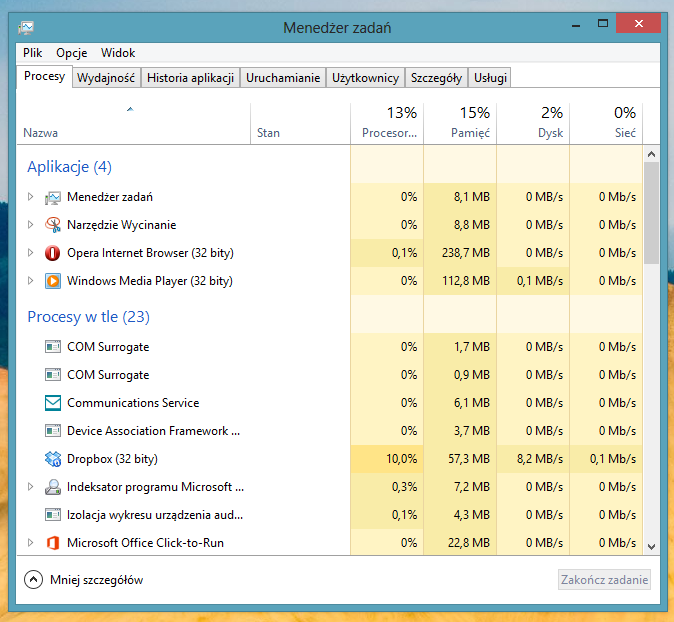The height and width of the screenshot is (622, 674).
Task: Click the Task Manager title bar icon
Action: tap(26, 28)
